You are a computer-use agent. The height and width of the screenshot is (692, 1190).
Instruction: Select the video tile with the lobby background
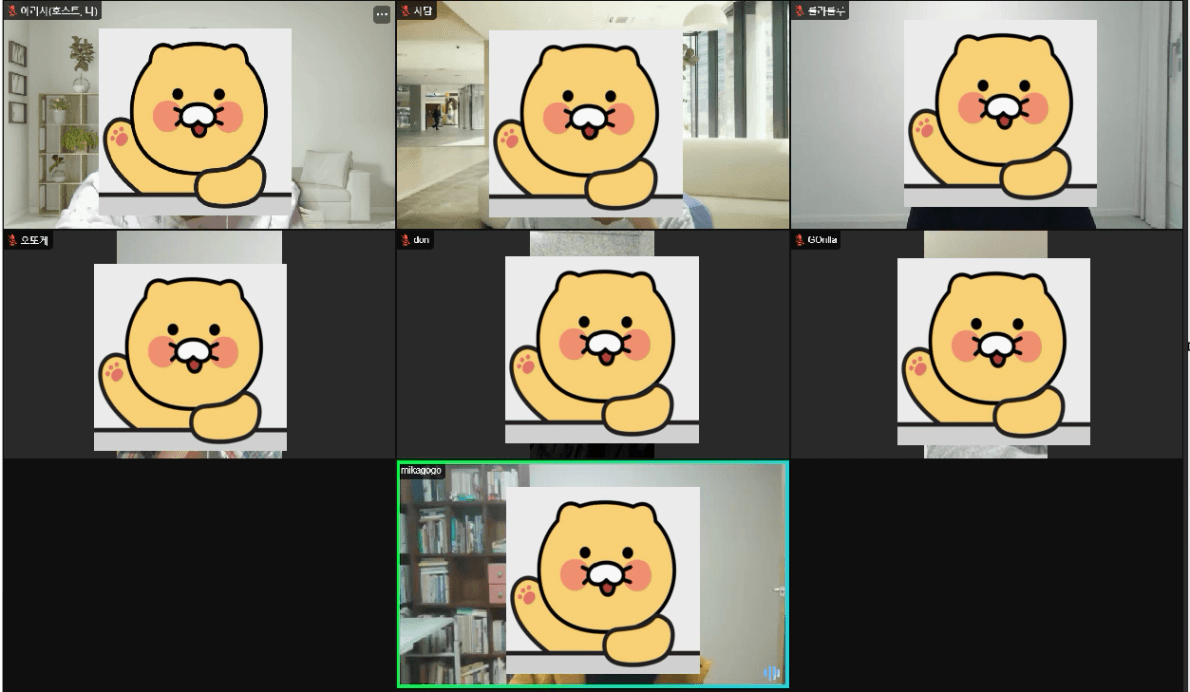593,115
